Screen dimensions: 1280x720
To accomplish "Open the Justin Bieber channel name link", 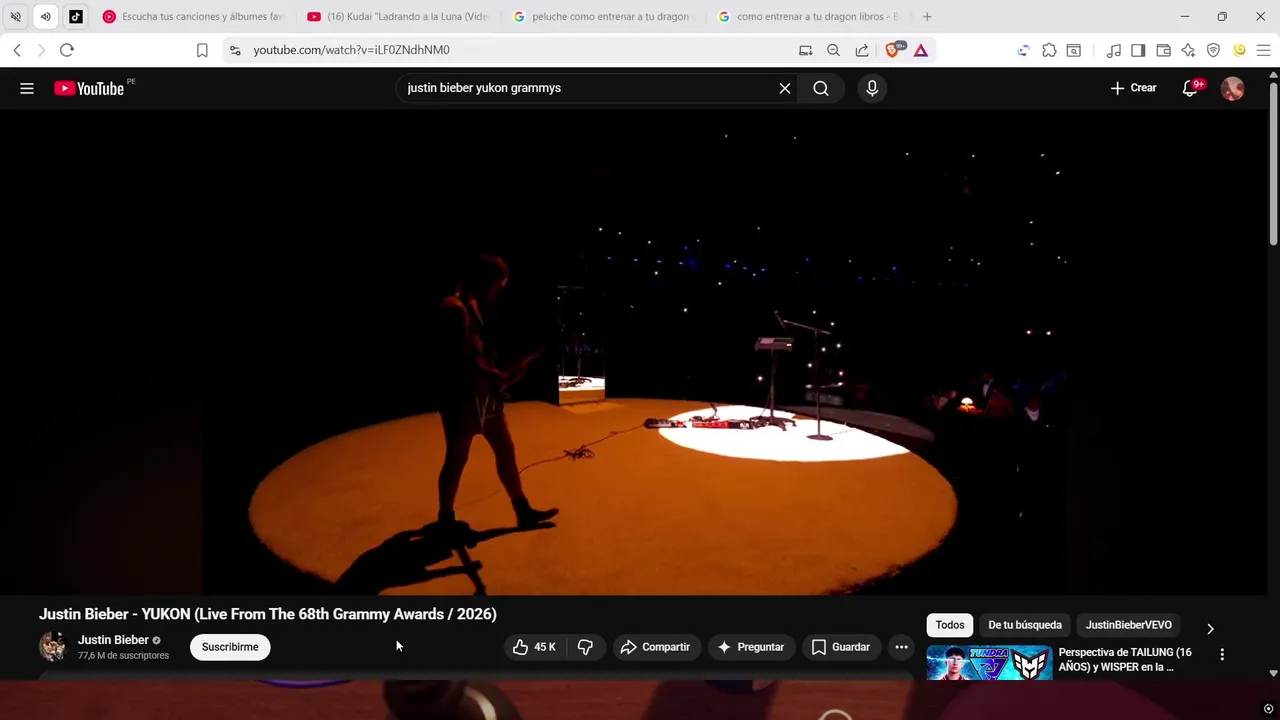I will [x=113, y=640].
